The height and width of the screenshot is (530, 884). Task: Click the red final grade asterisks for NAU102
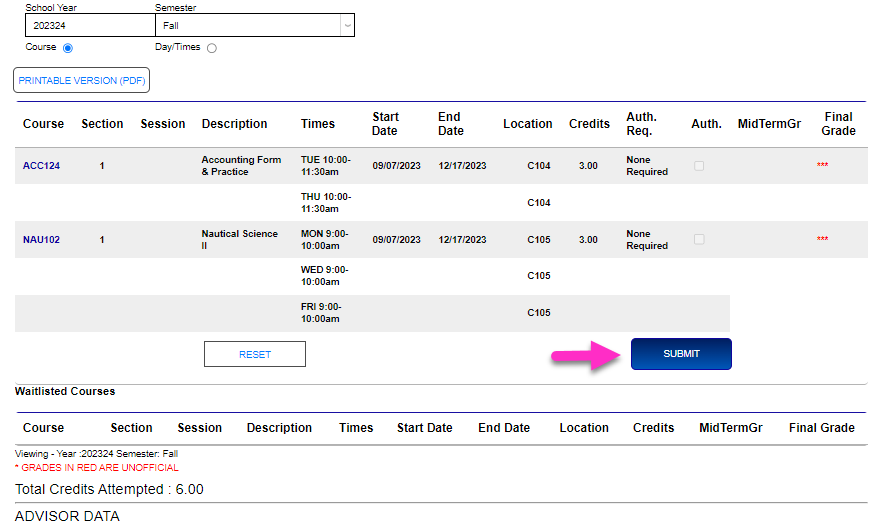[822, 240]
